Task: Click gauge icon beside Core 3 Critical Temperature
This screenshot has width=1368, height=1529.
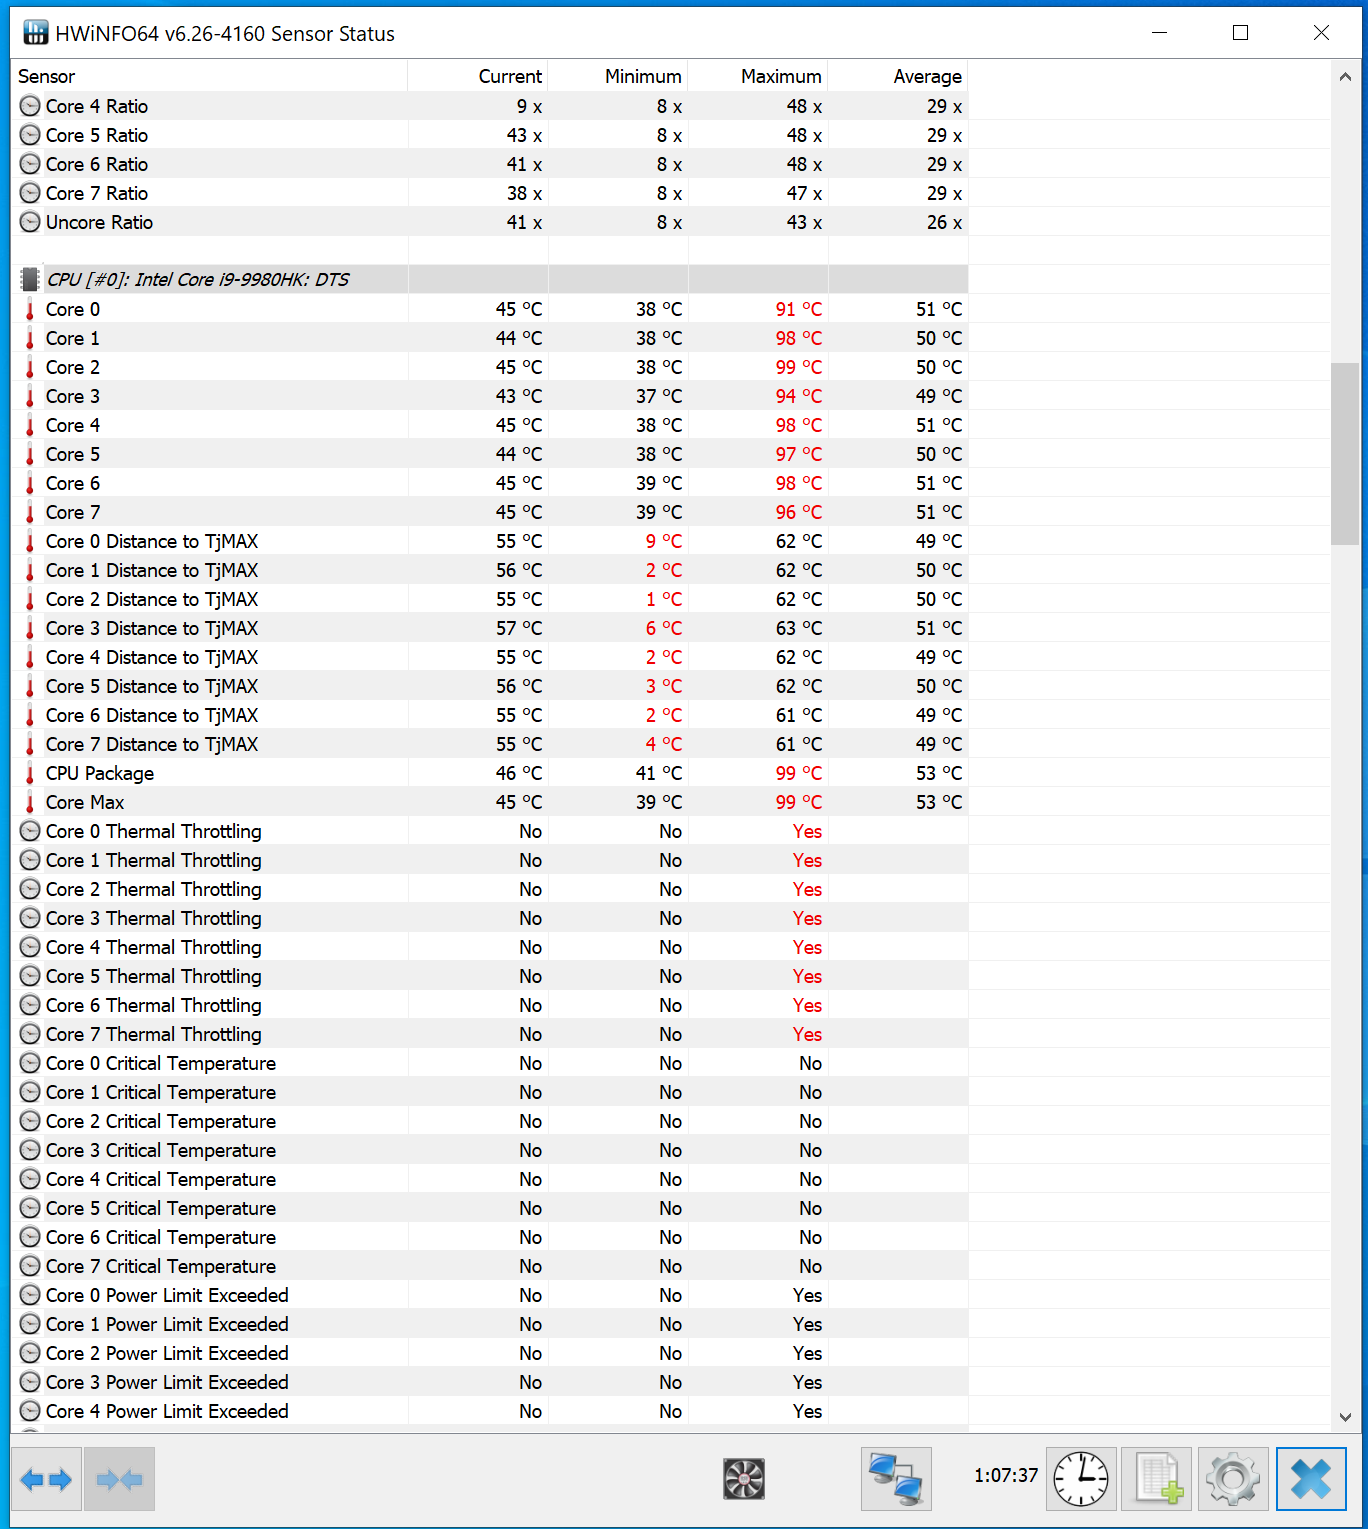Action: [30, 1150]
